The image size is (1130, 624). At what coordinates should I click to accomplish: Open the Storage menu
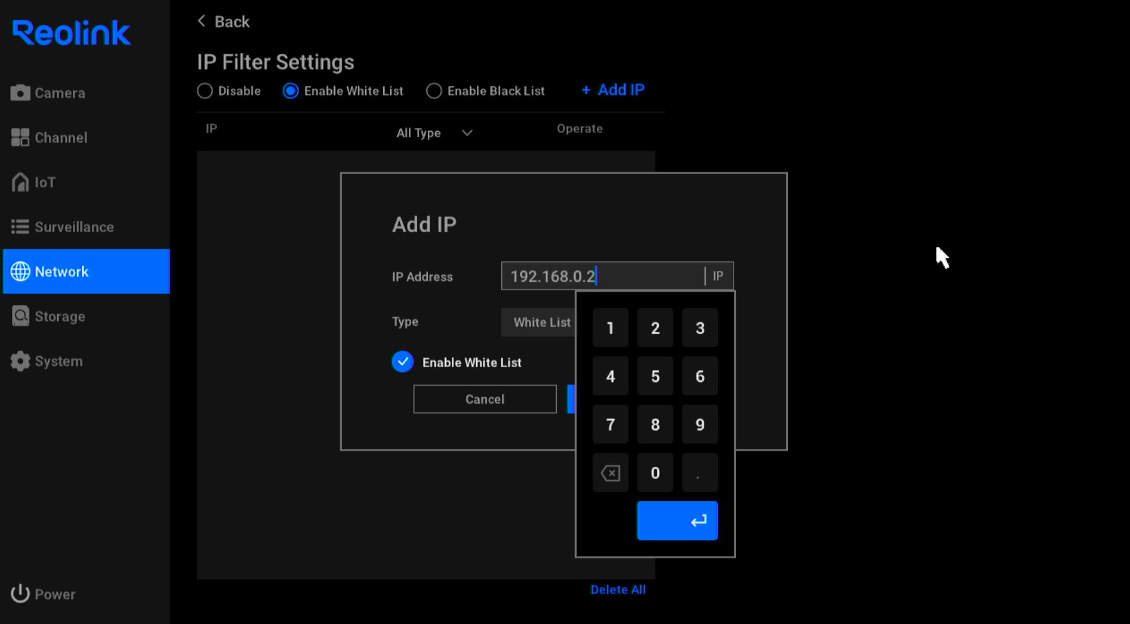(x=85, y=316)
